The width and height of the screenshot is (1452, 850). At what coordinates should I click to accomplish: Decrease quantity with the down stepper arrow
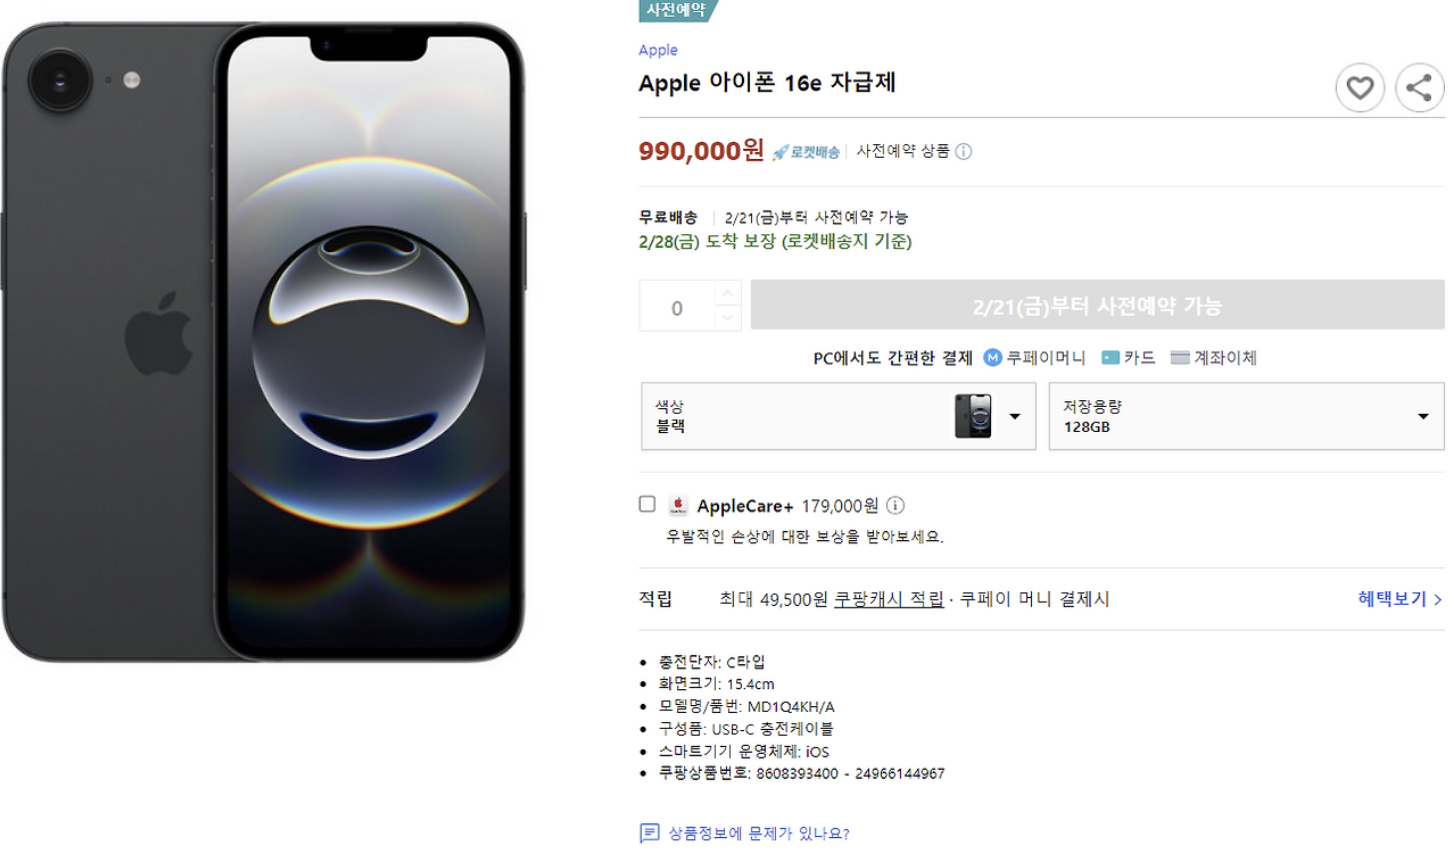point(729,315)
